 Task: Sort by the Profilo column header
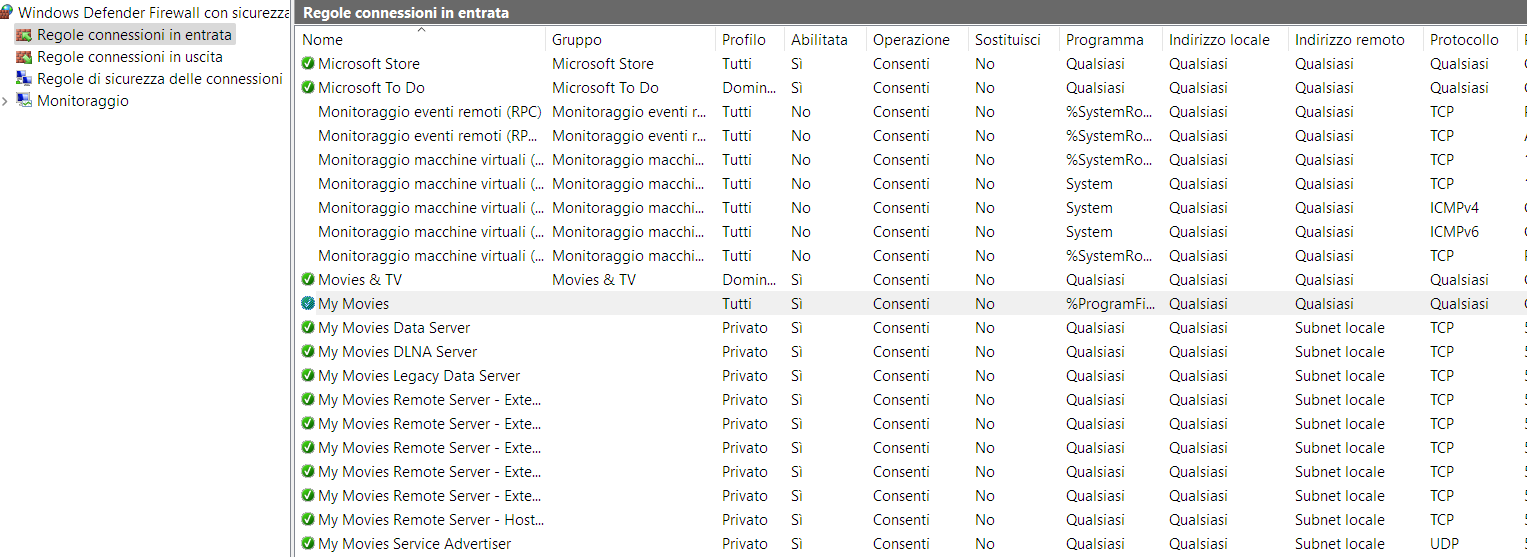(x=750, y=40)
